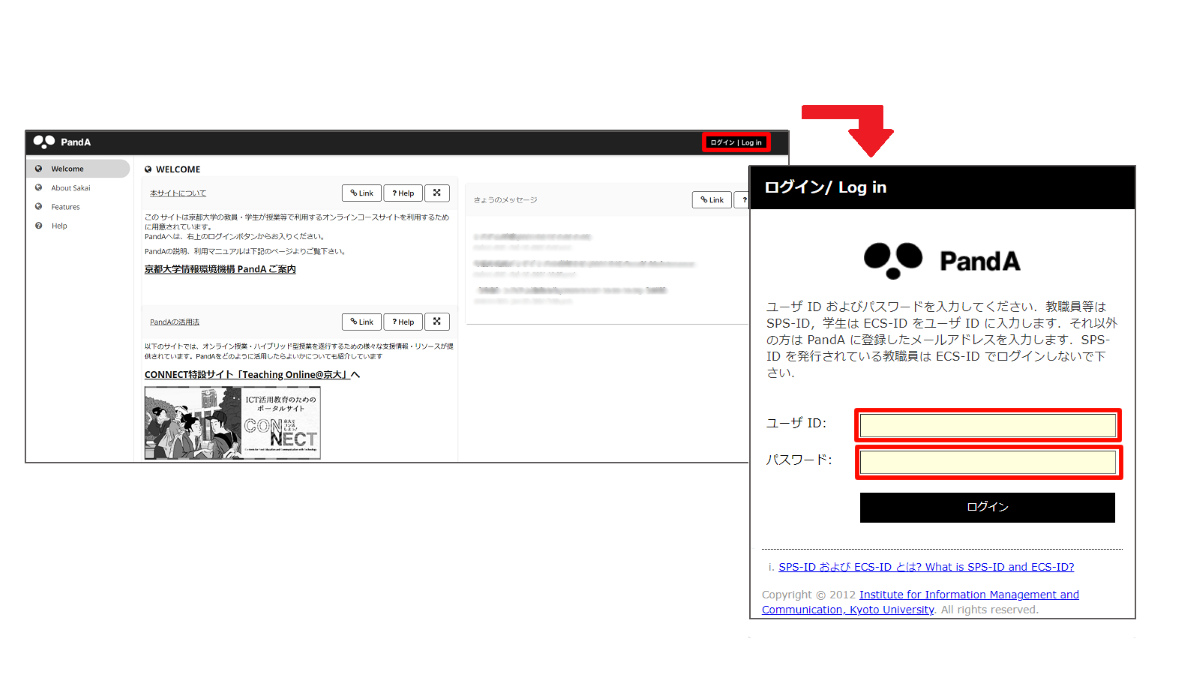The image size is (1200, 675).
Task: Expand 本サイトについて panel to fullscreen
Action: pos(436,192)
